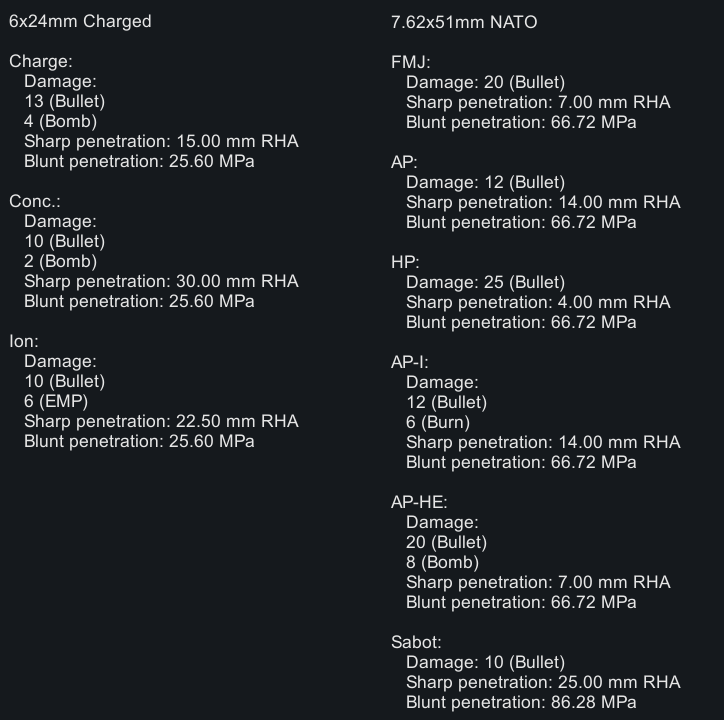Click the 6 (EMP) damage line
Viewport: 724px width, 720px height.
pos(56,401)
